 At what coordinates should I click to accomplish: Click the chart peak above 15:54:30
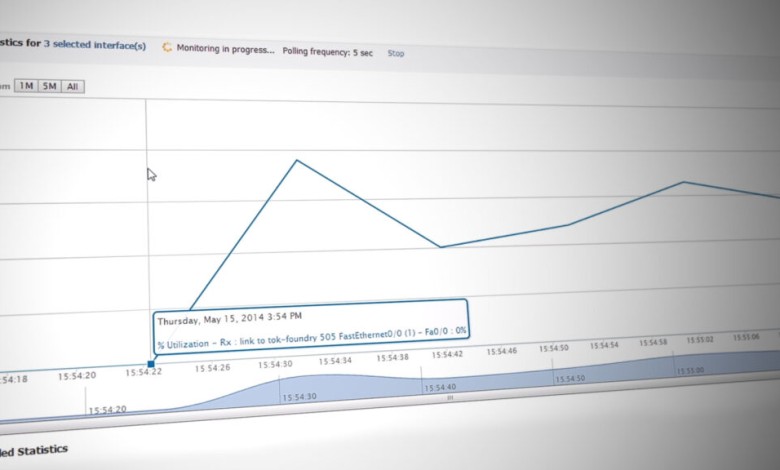coord(297,160)
